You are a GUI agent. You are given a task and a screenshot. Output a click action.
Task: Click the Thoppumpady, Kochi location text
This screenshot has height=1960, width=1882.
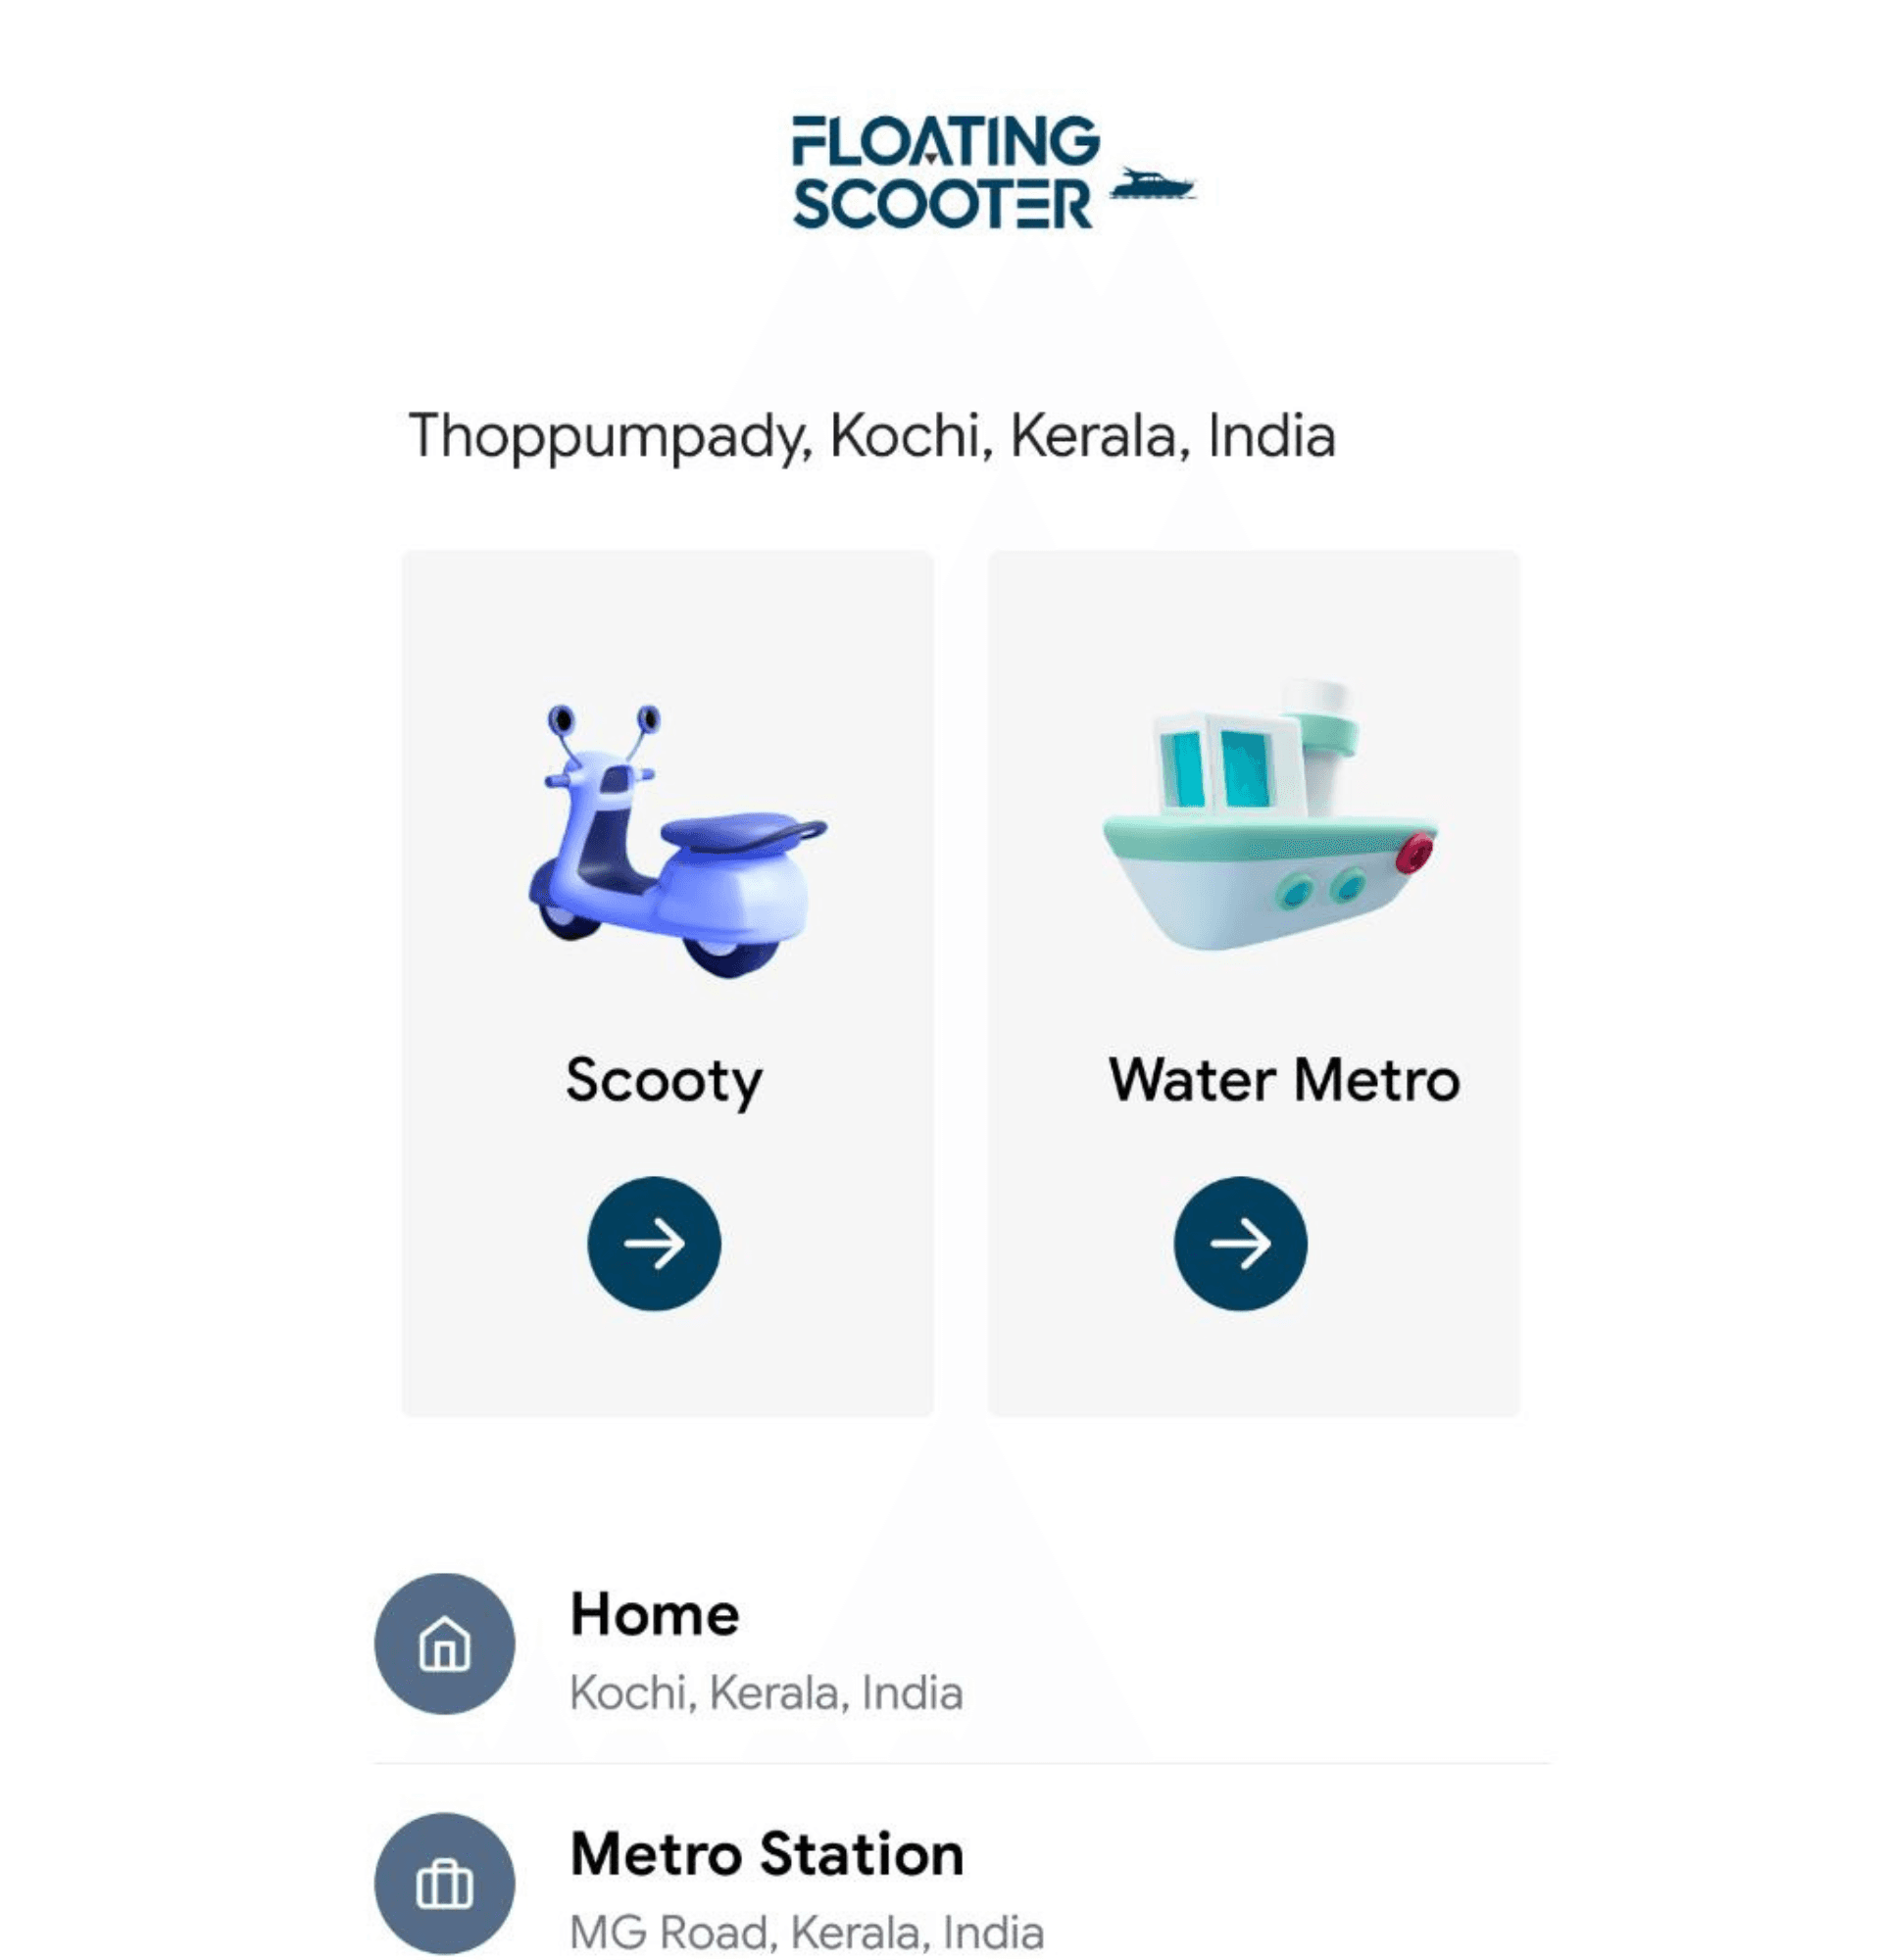coord(872,436)
